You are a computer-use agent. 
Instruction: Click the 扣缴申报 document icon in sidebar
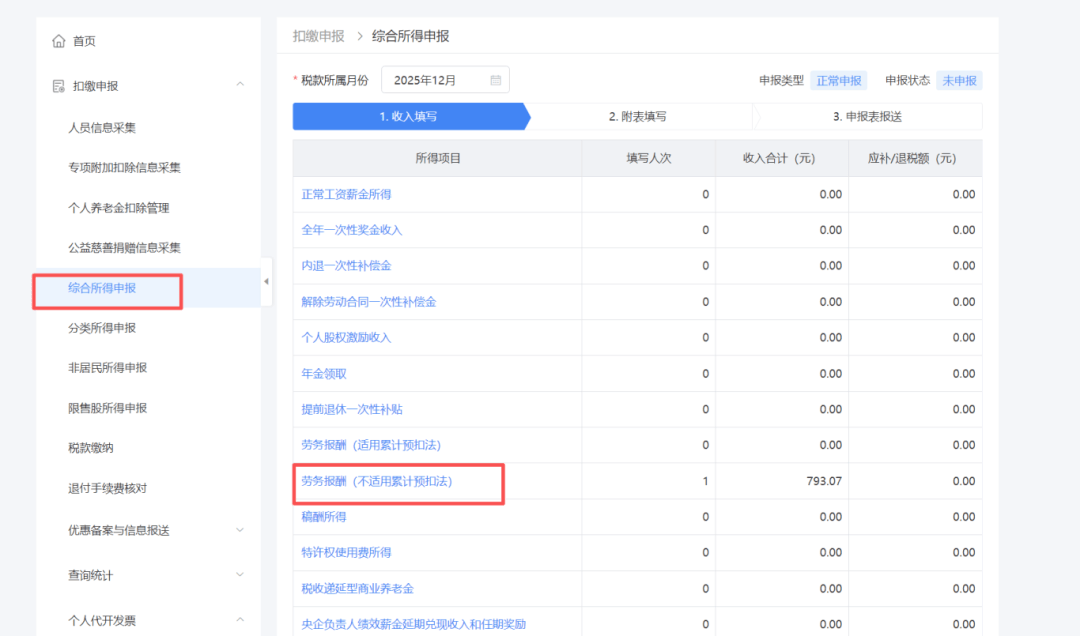click(x=58, y=86)
